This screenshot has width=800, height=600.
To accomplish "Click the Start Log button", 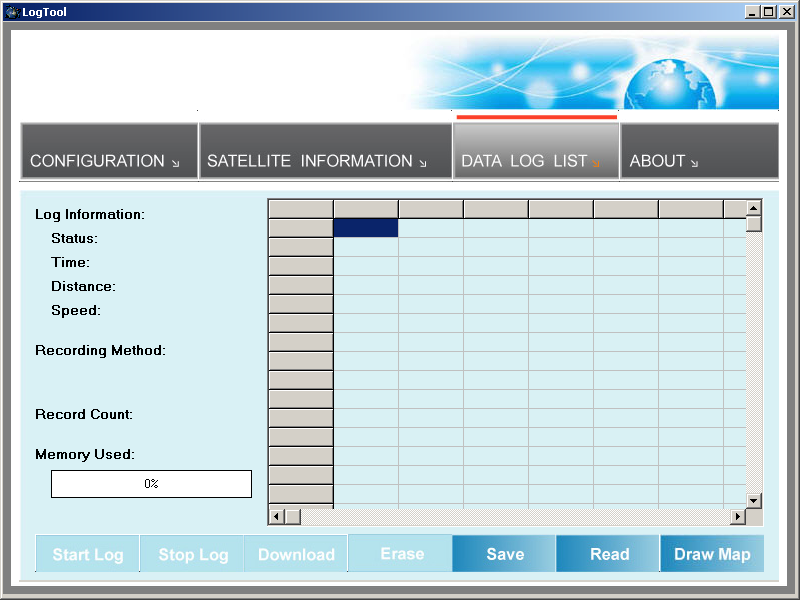I will [88, 554].
